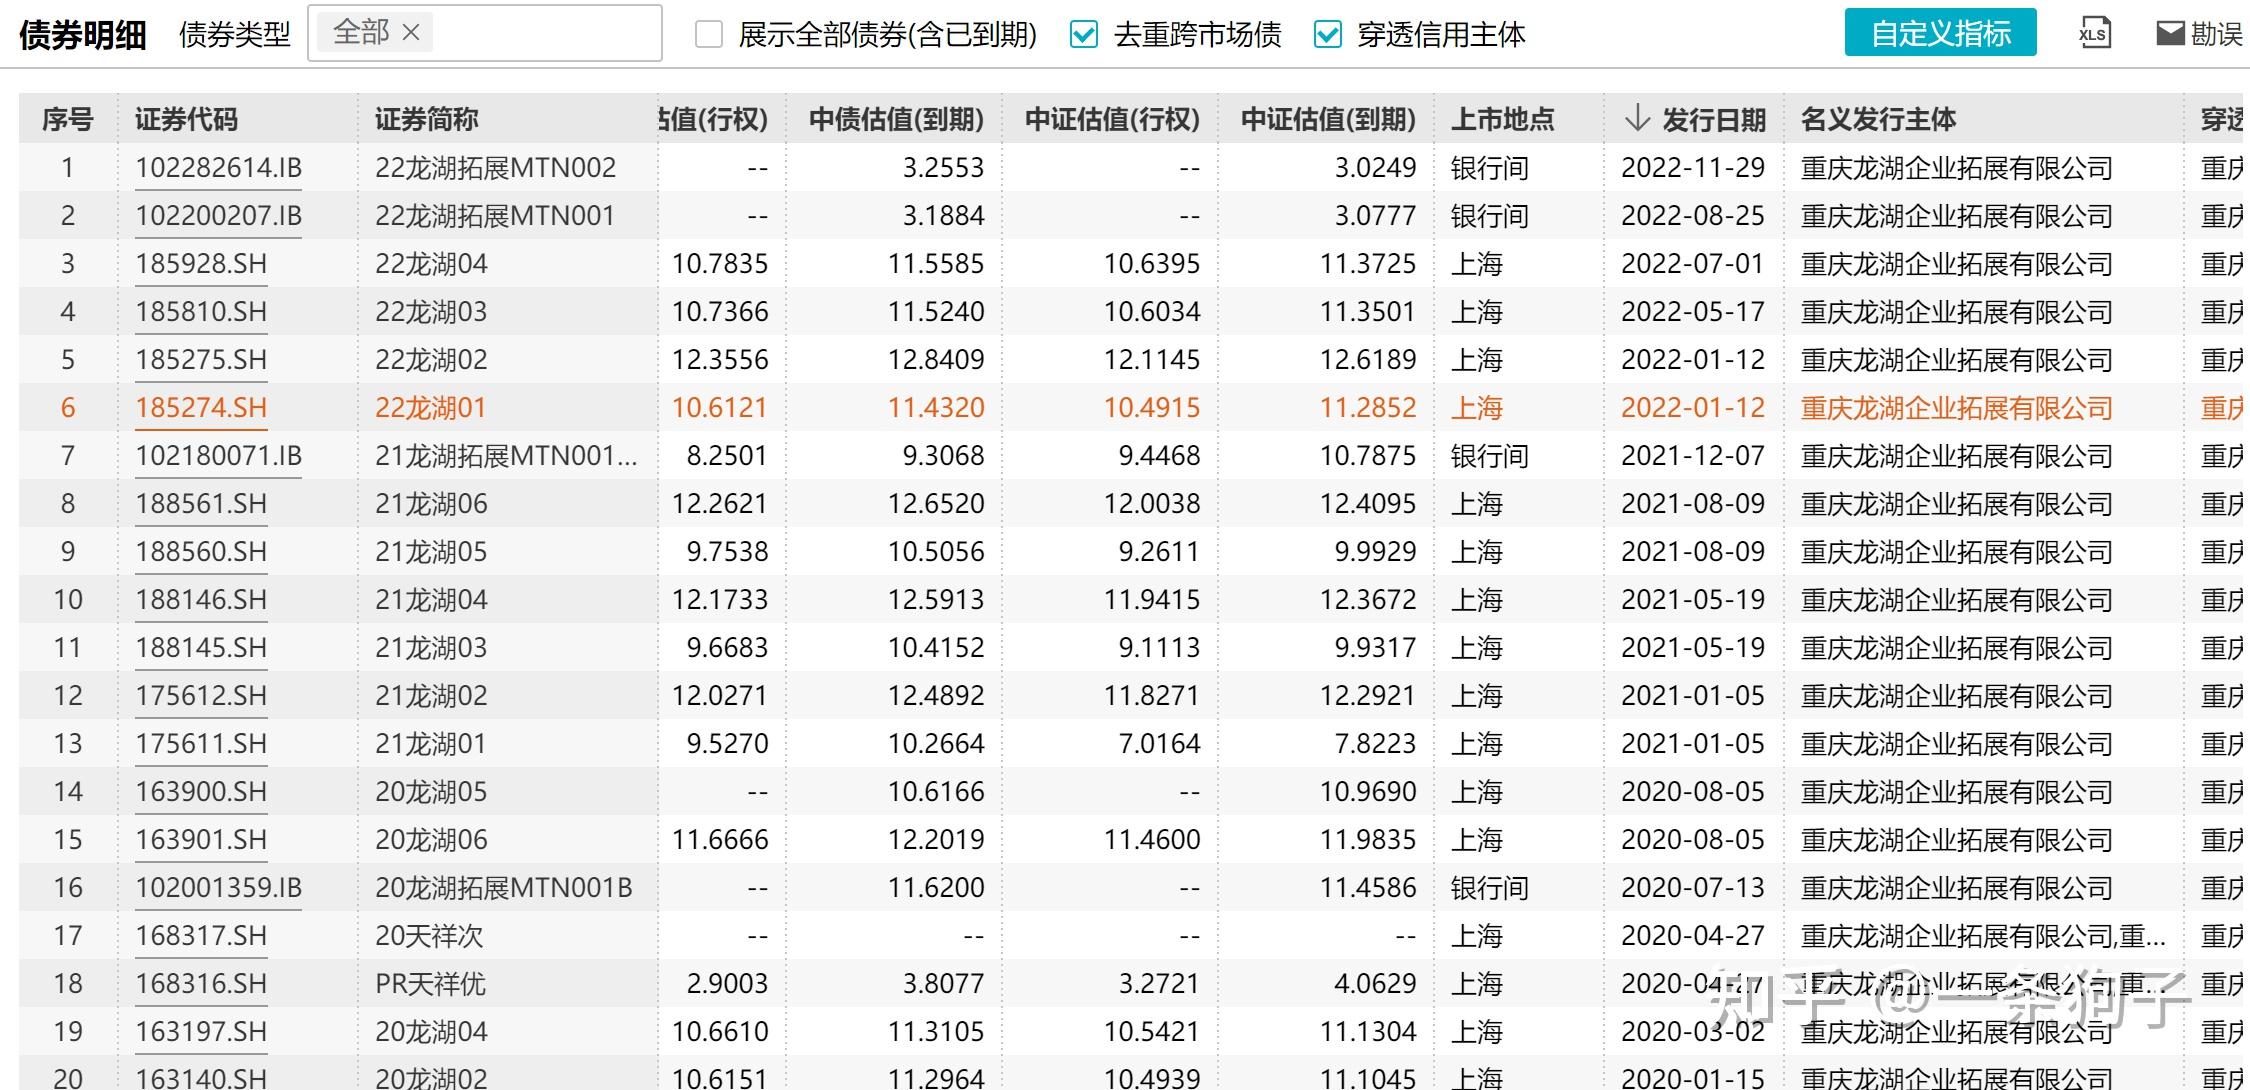Open bond code 188561.SH

click(x=201, y=503)
